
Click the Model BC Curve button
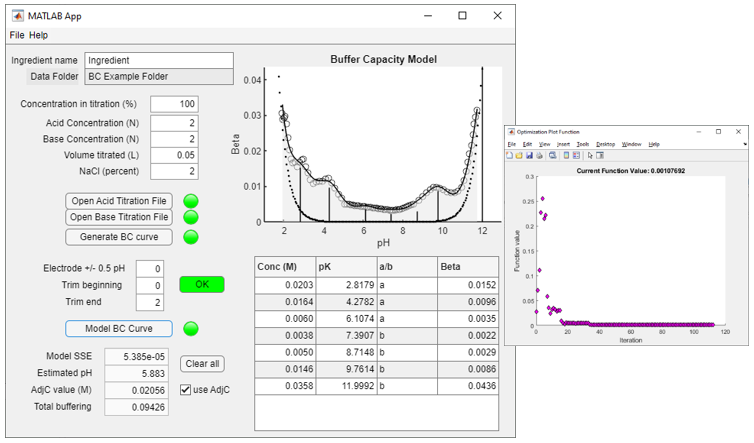pyautogui.click(x=119, y=328)
